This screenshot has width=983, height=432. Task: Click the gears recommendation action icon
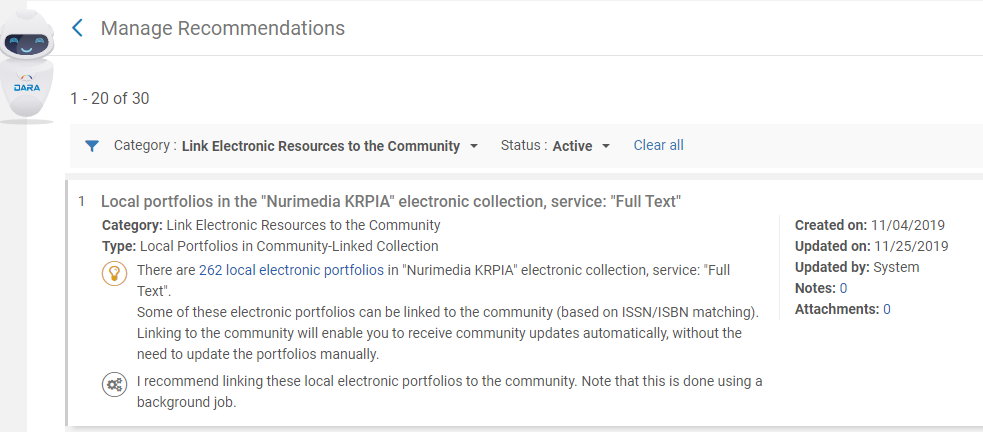[x=114, y=384]
